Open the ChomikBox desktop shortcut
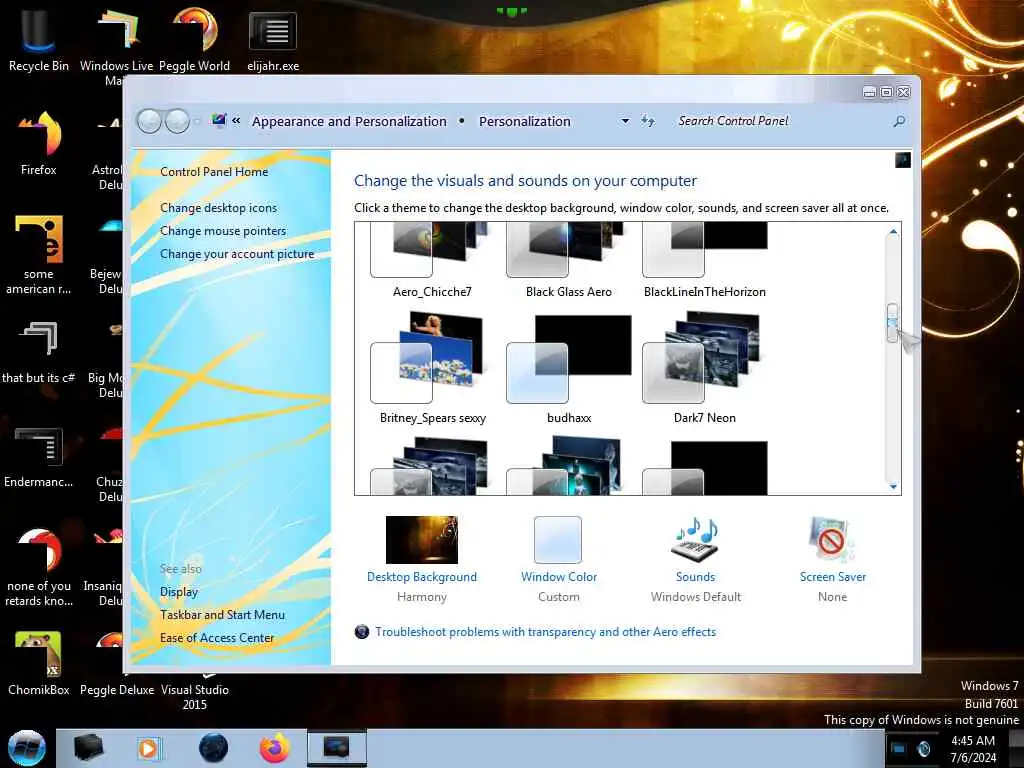Image resolution: width=1024 pixels, height=768 pixels. (x=39, y=663)
